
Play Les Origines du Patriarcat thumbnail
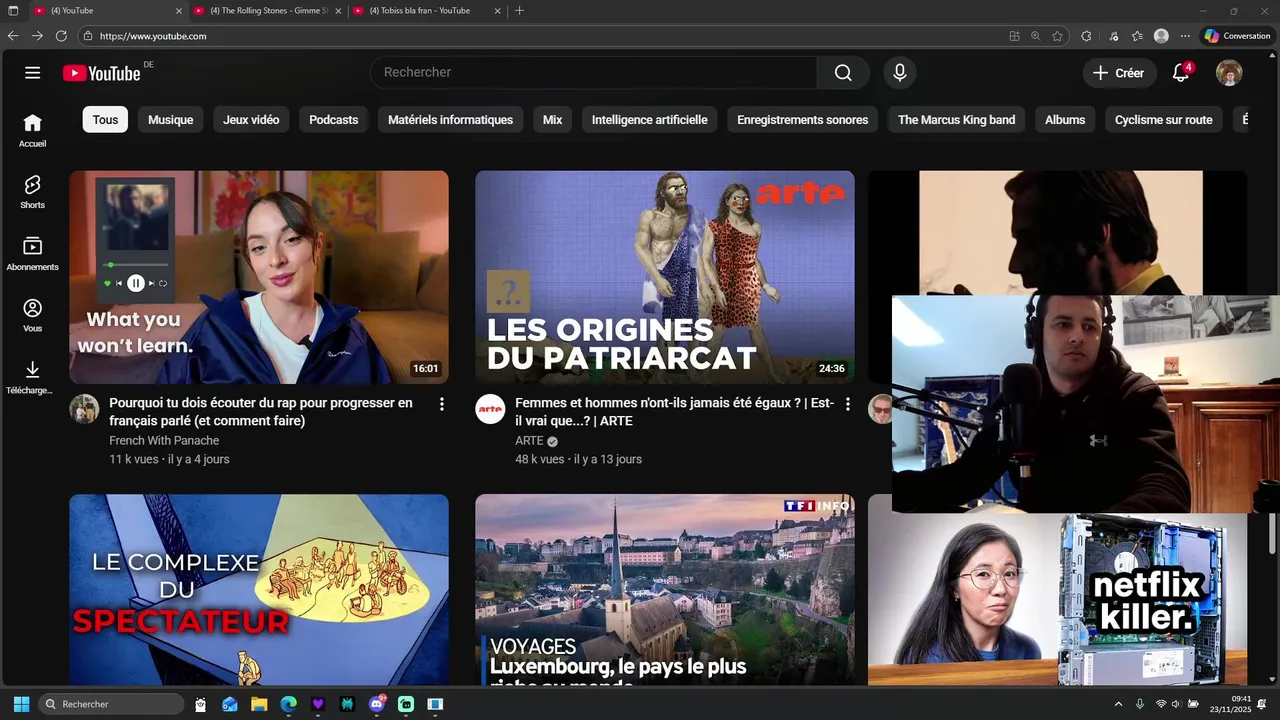[x=665, y=277]
